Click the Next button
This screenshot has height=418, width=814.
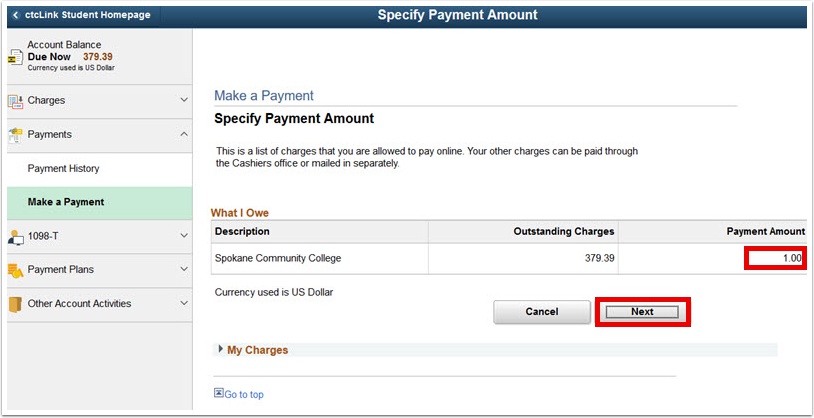tap(642, 312)
